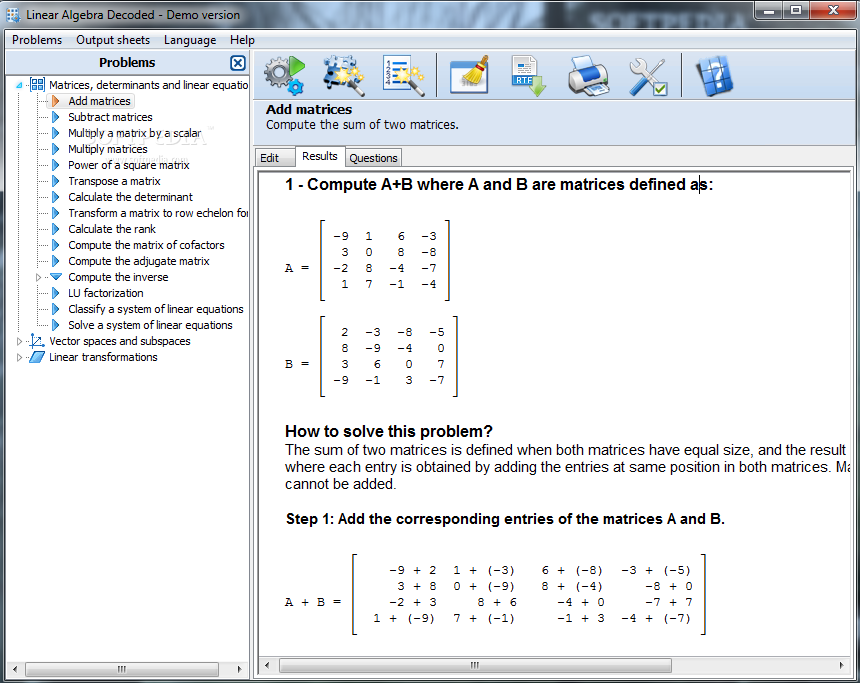
Task: Click the results pane scroll-left arrow
Action: pyautogui.click(x=267, y=665)
